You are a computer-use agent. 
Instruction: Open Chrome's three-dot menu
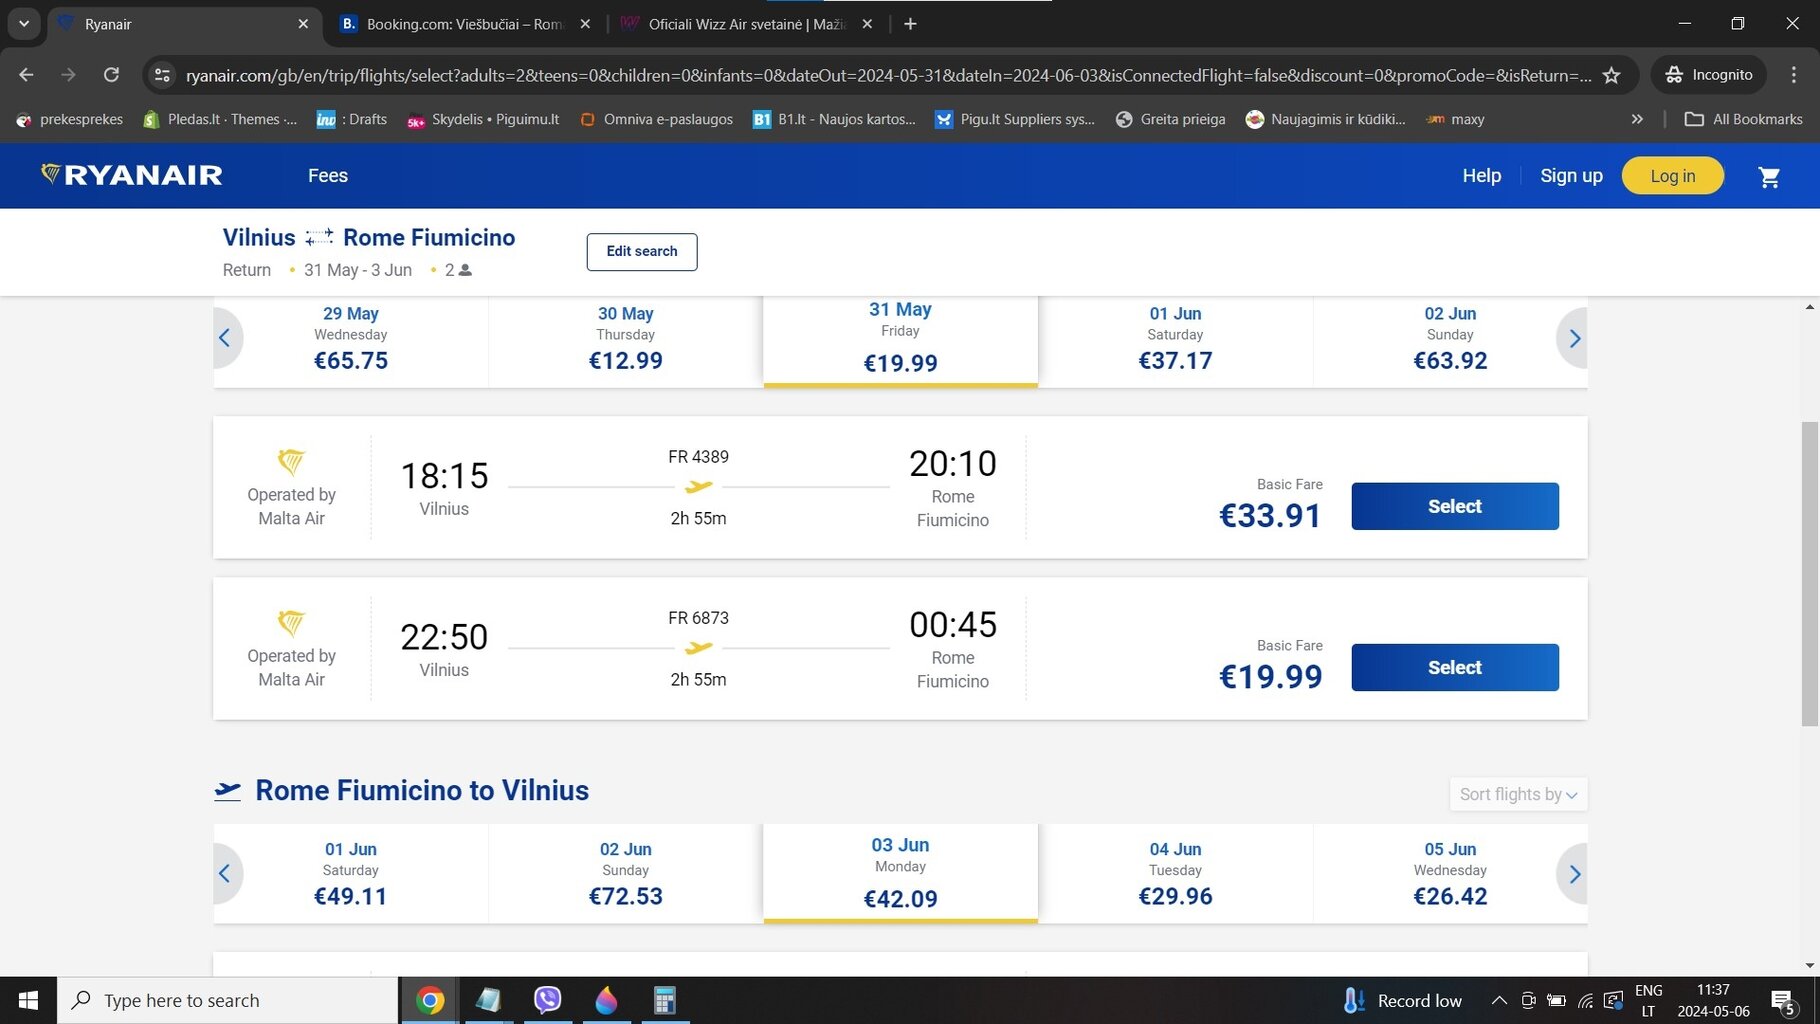tap(1794, 75)
